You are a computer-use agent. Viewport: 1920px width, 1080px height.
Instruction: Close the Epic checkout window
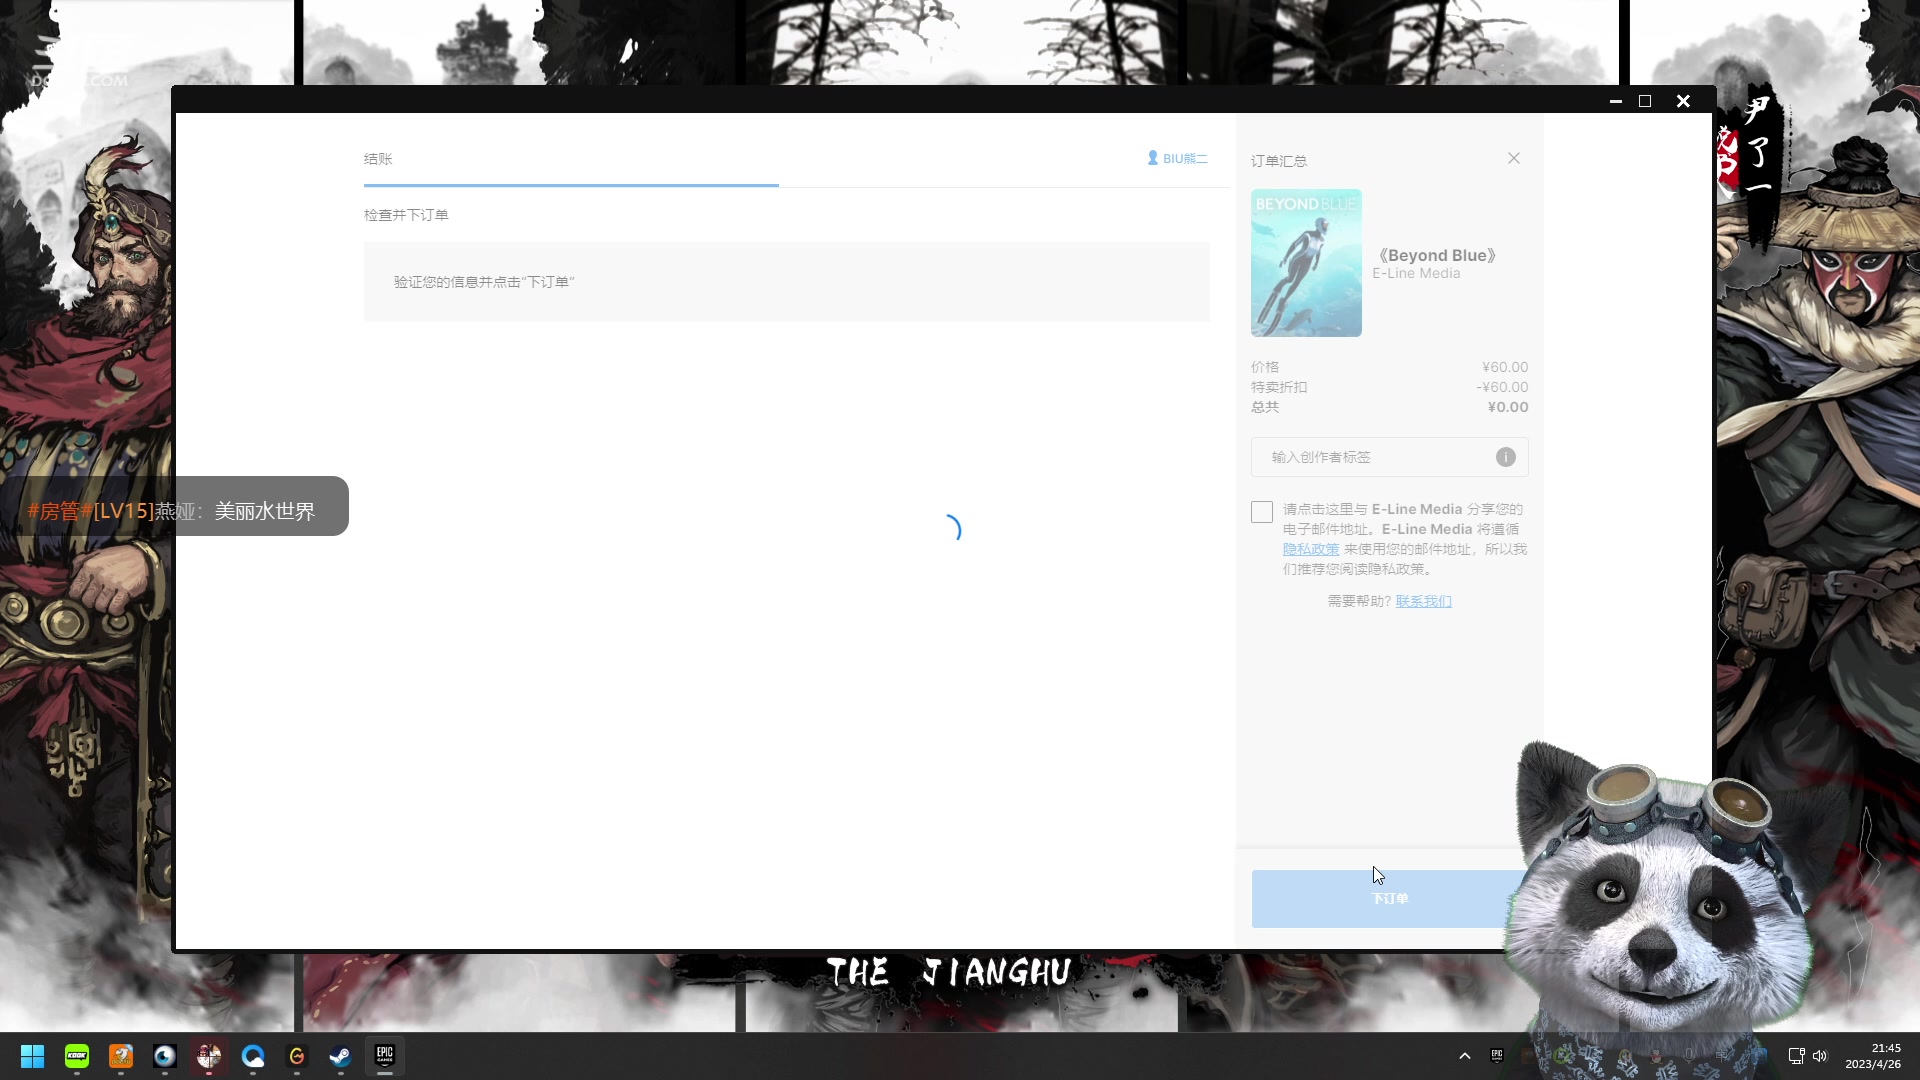1683,101
